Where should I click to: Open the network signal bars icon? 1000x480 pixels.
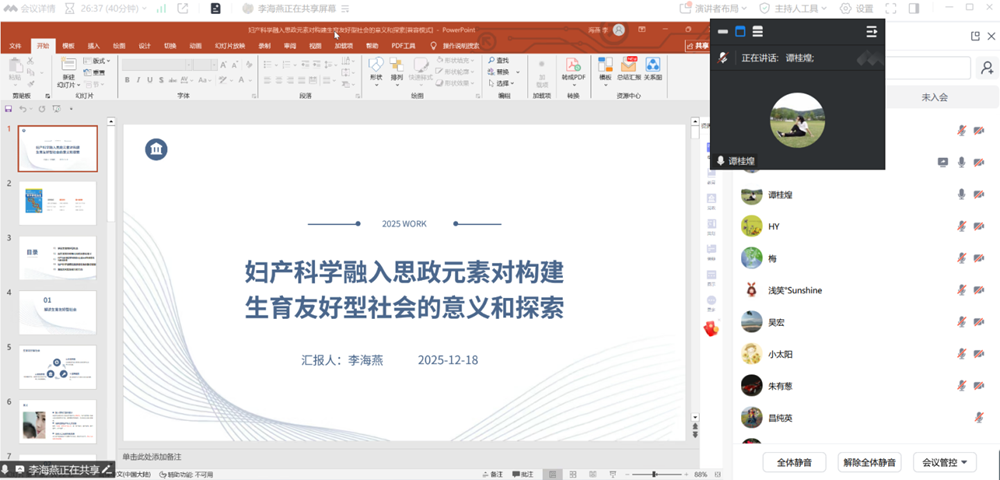[x=161, y=8]
